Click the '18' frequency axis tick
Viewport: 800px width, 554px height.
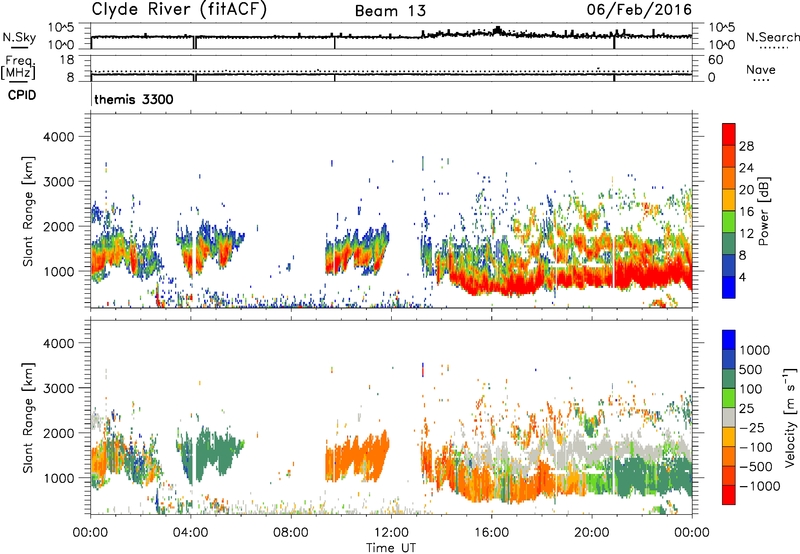point(66,60)
